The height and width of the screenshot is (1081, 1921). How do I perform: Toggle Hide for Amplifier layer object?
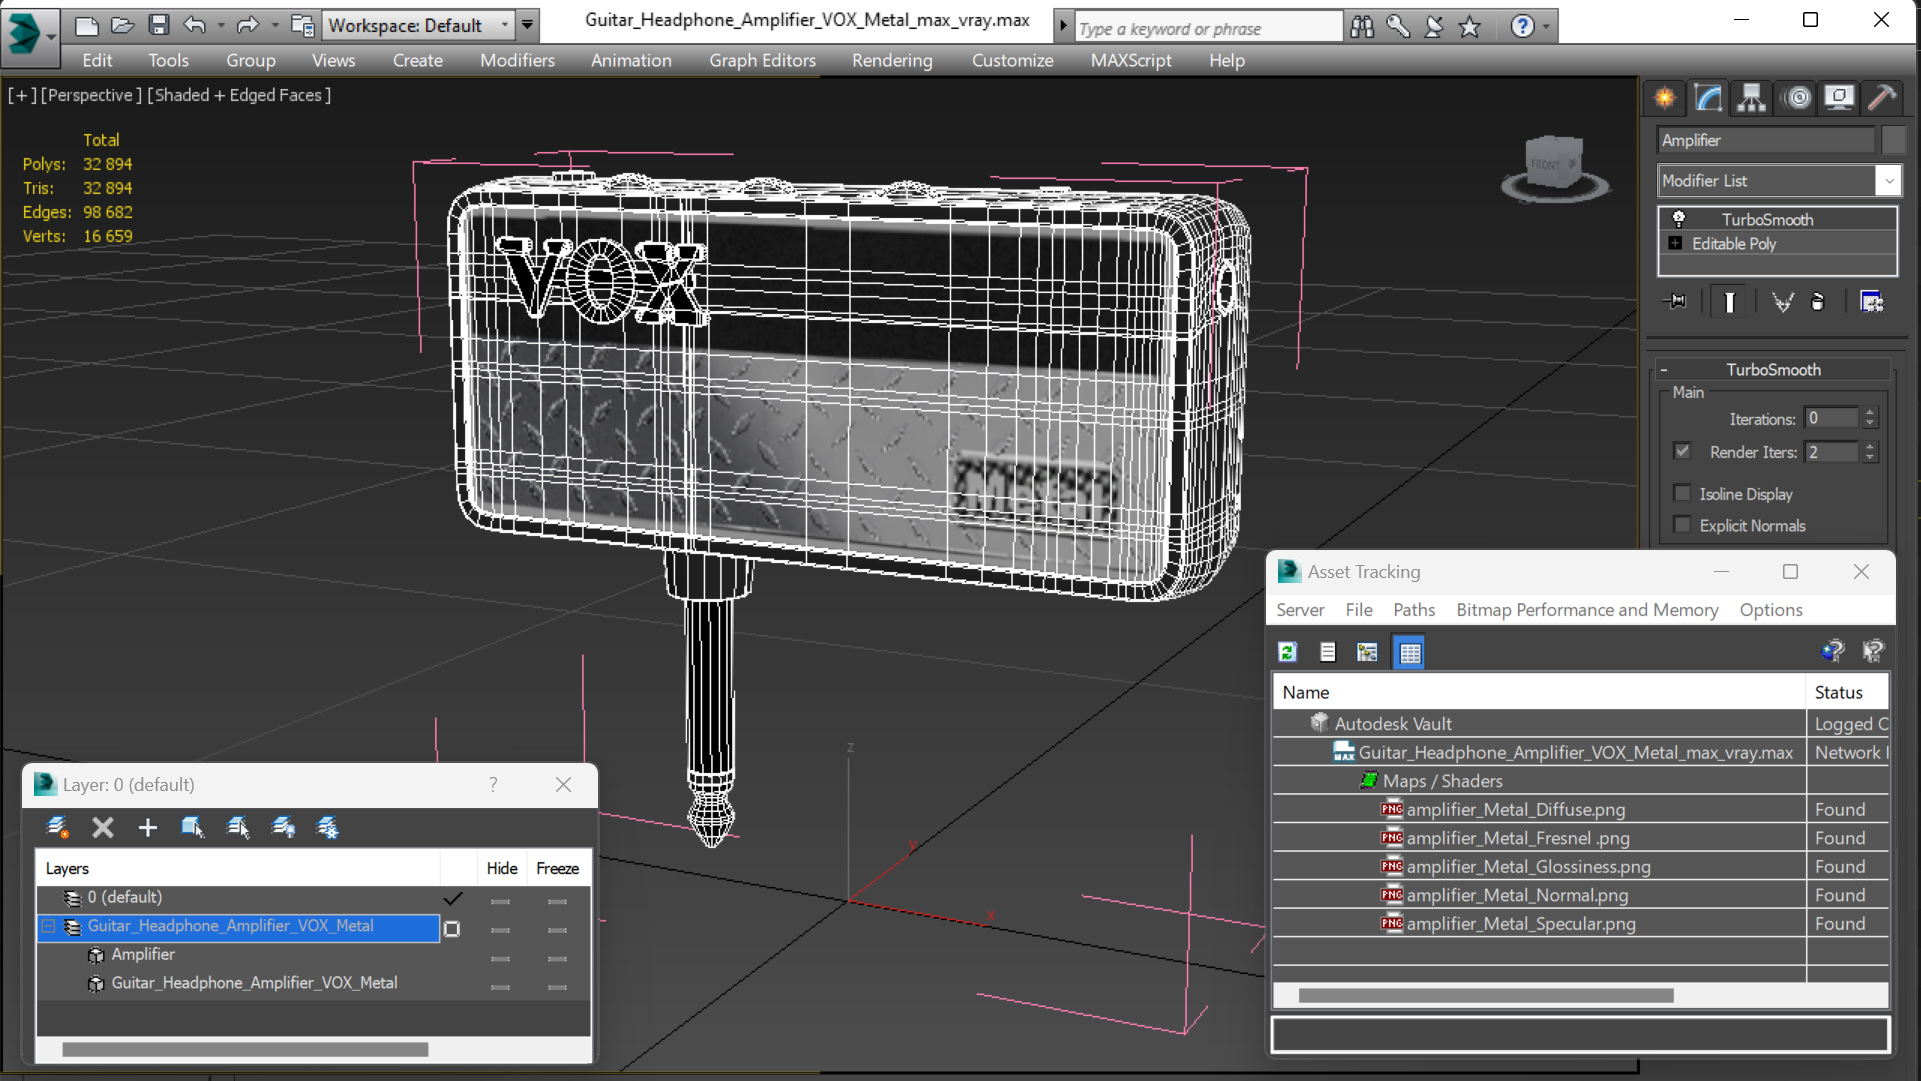tap(501, 958)
